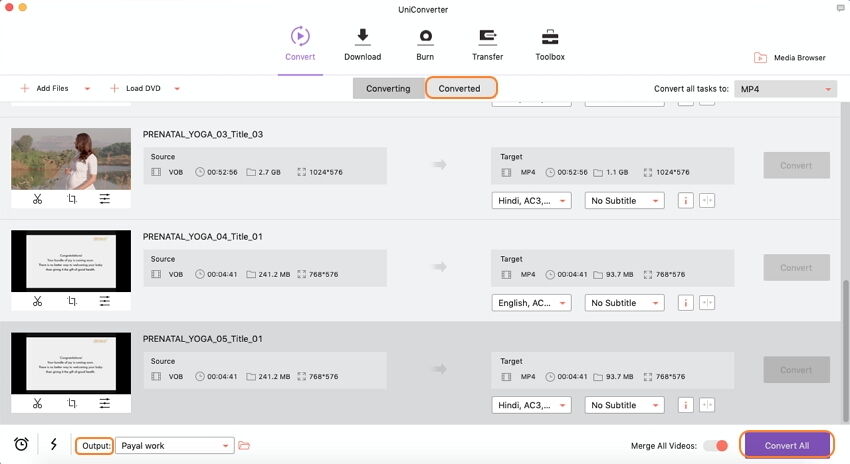Image resolution: width=850 pixels, height=464 pixels.
Task: Open output folder icon
Action: click(244, 446)
